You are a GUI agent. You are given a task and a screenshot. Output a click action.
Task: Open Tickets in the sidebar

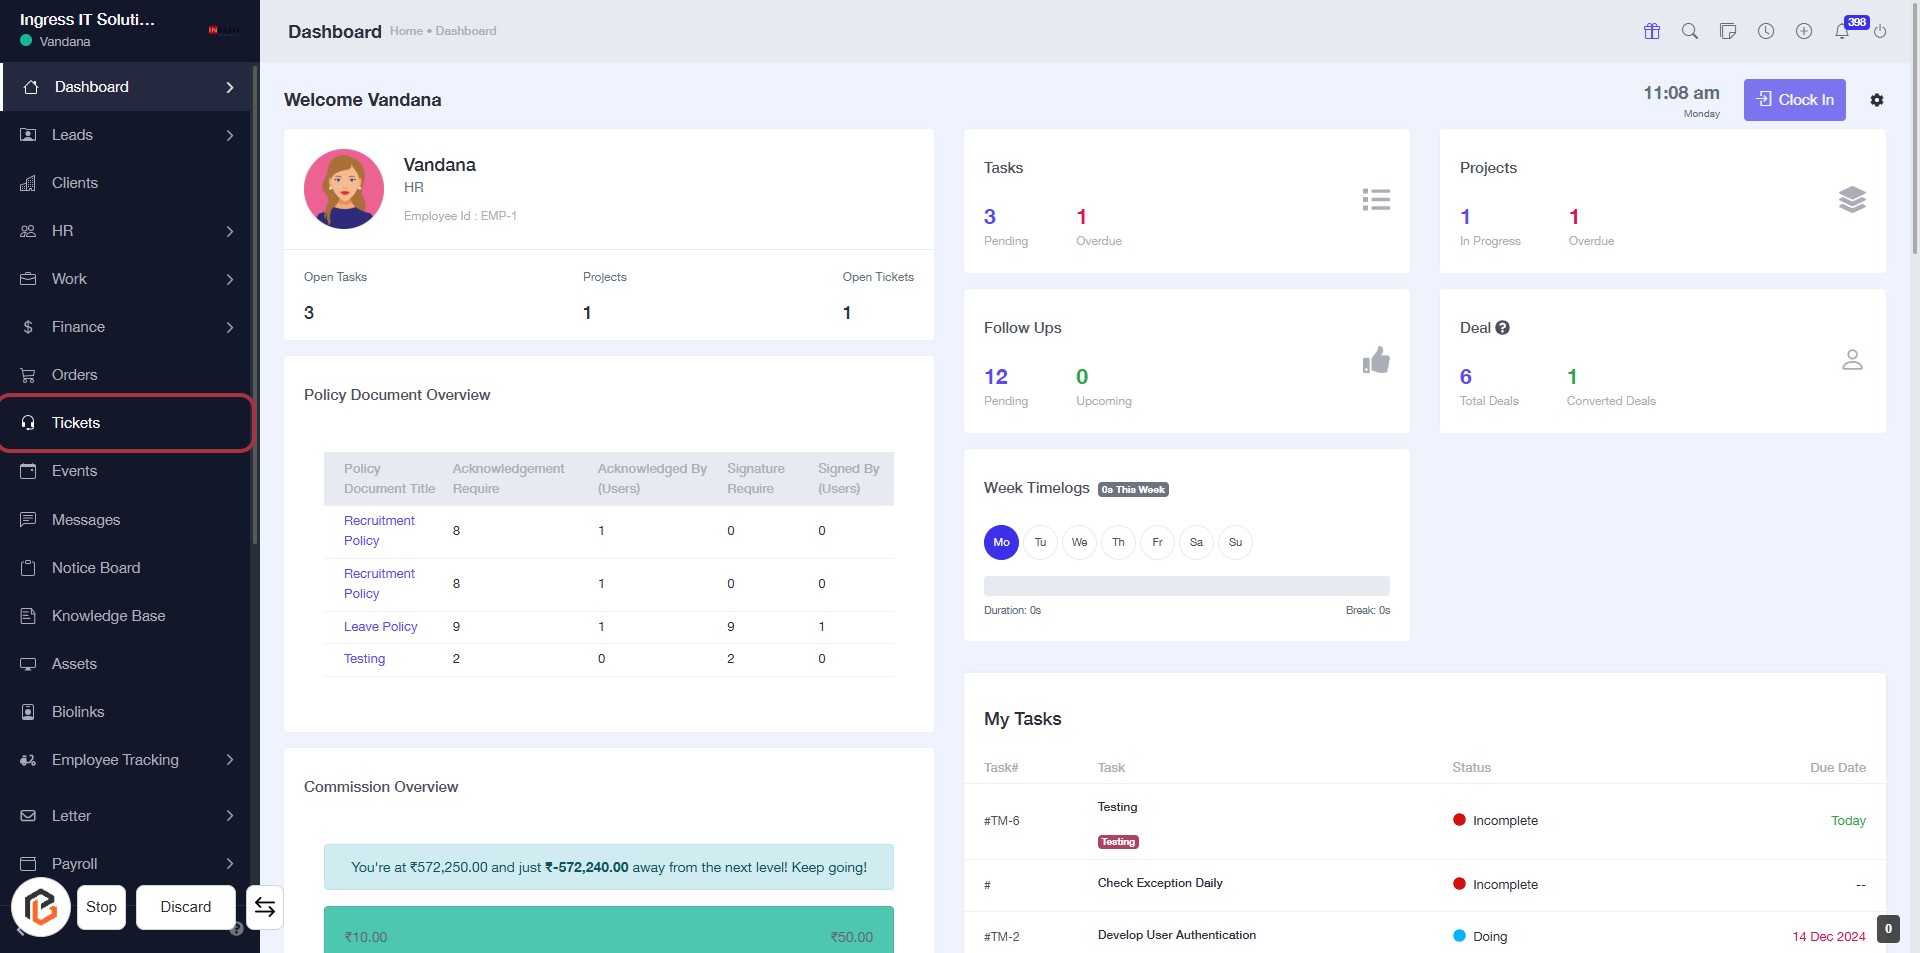coord(76,423)
